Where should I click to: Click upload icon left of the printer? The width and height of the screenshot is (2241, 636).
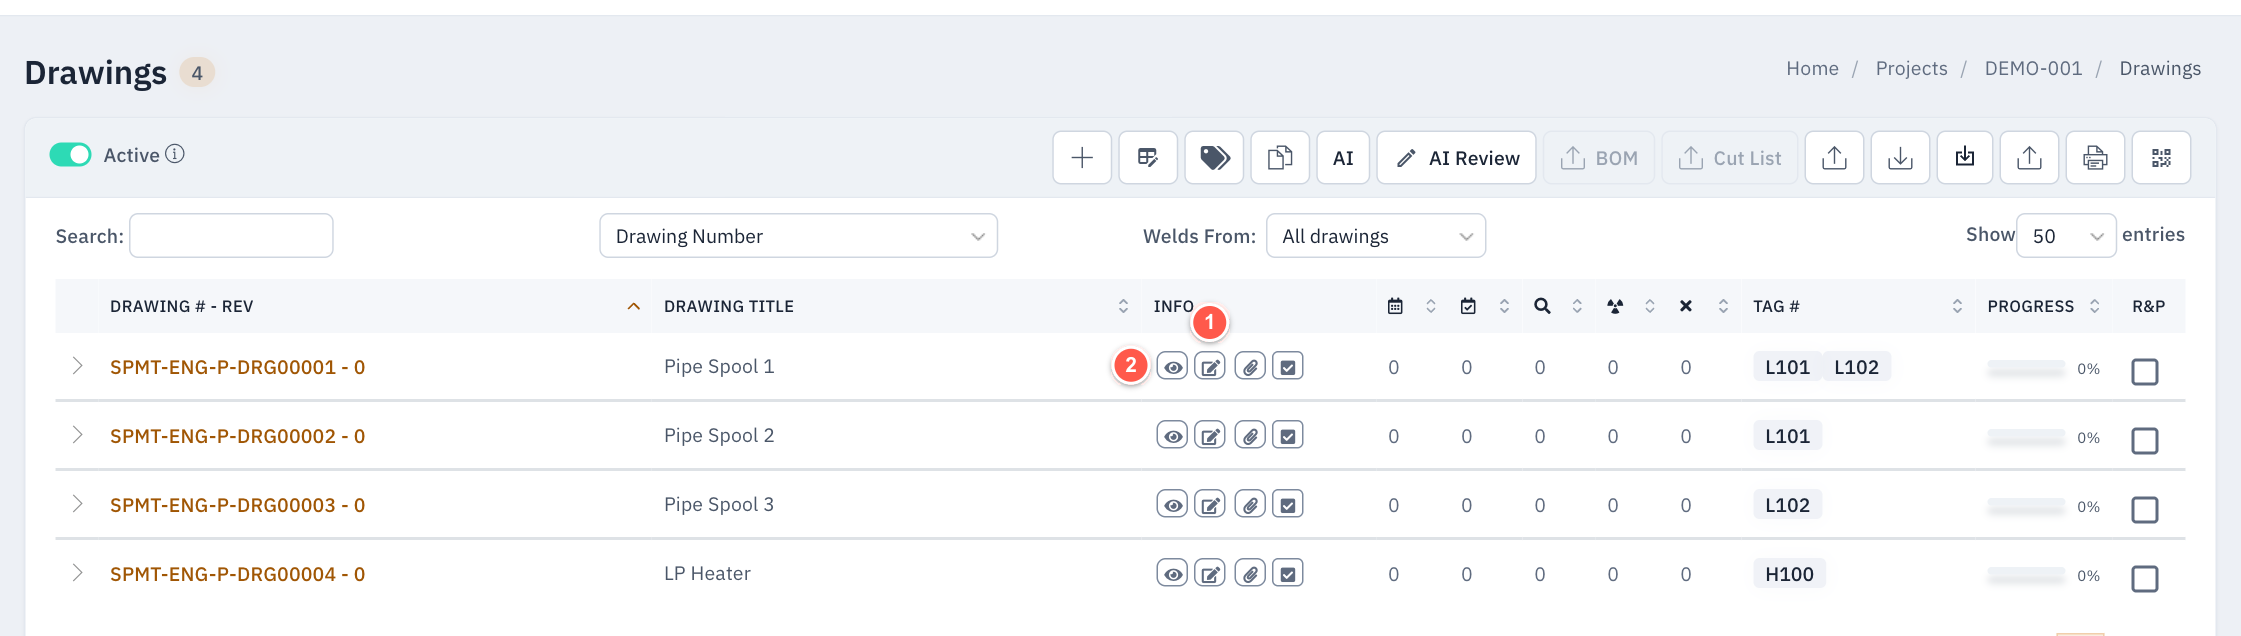click(2029, 158)
